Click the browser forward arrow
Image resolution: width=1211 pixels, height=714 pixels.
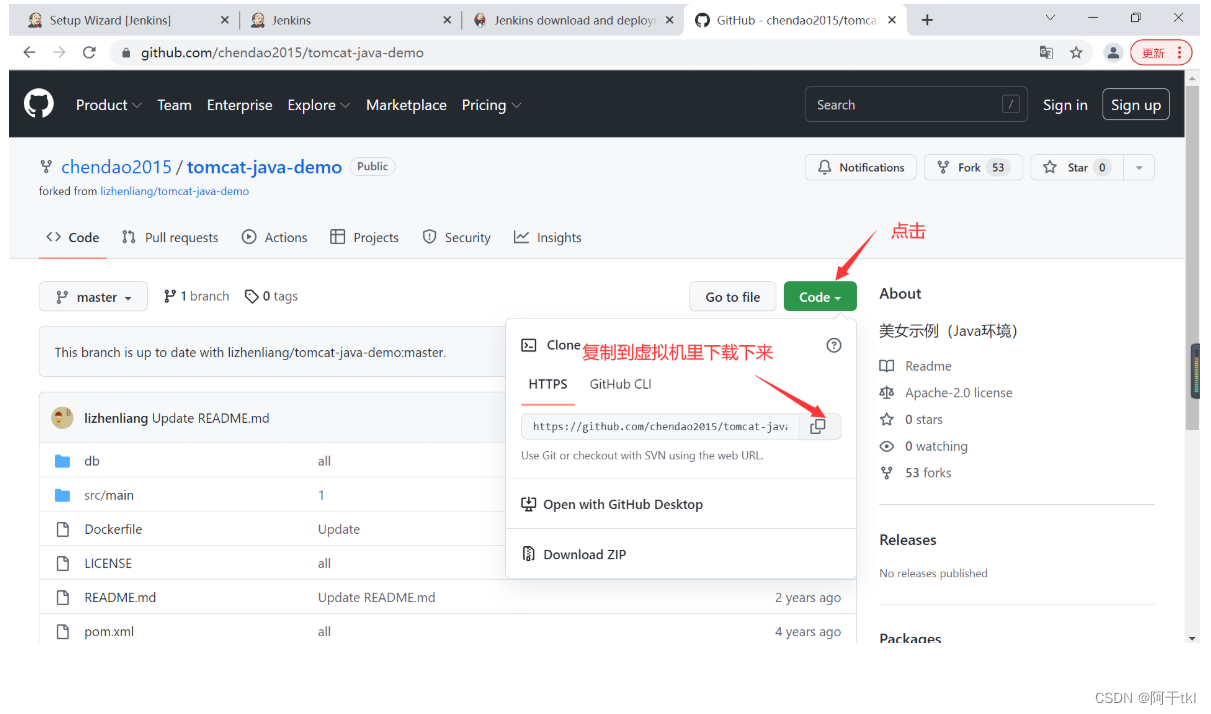pyautogui.click(x=60, y=52)
